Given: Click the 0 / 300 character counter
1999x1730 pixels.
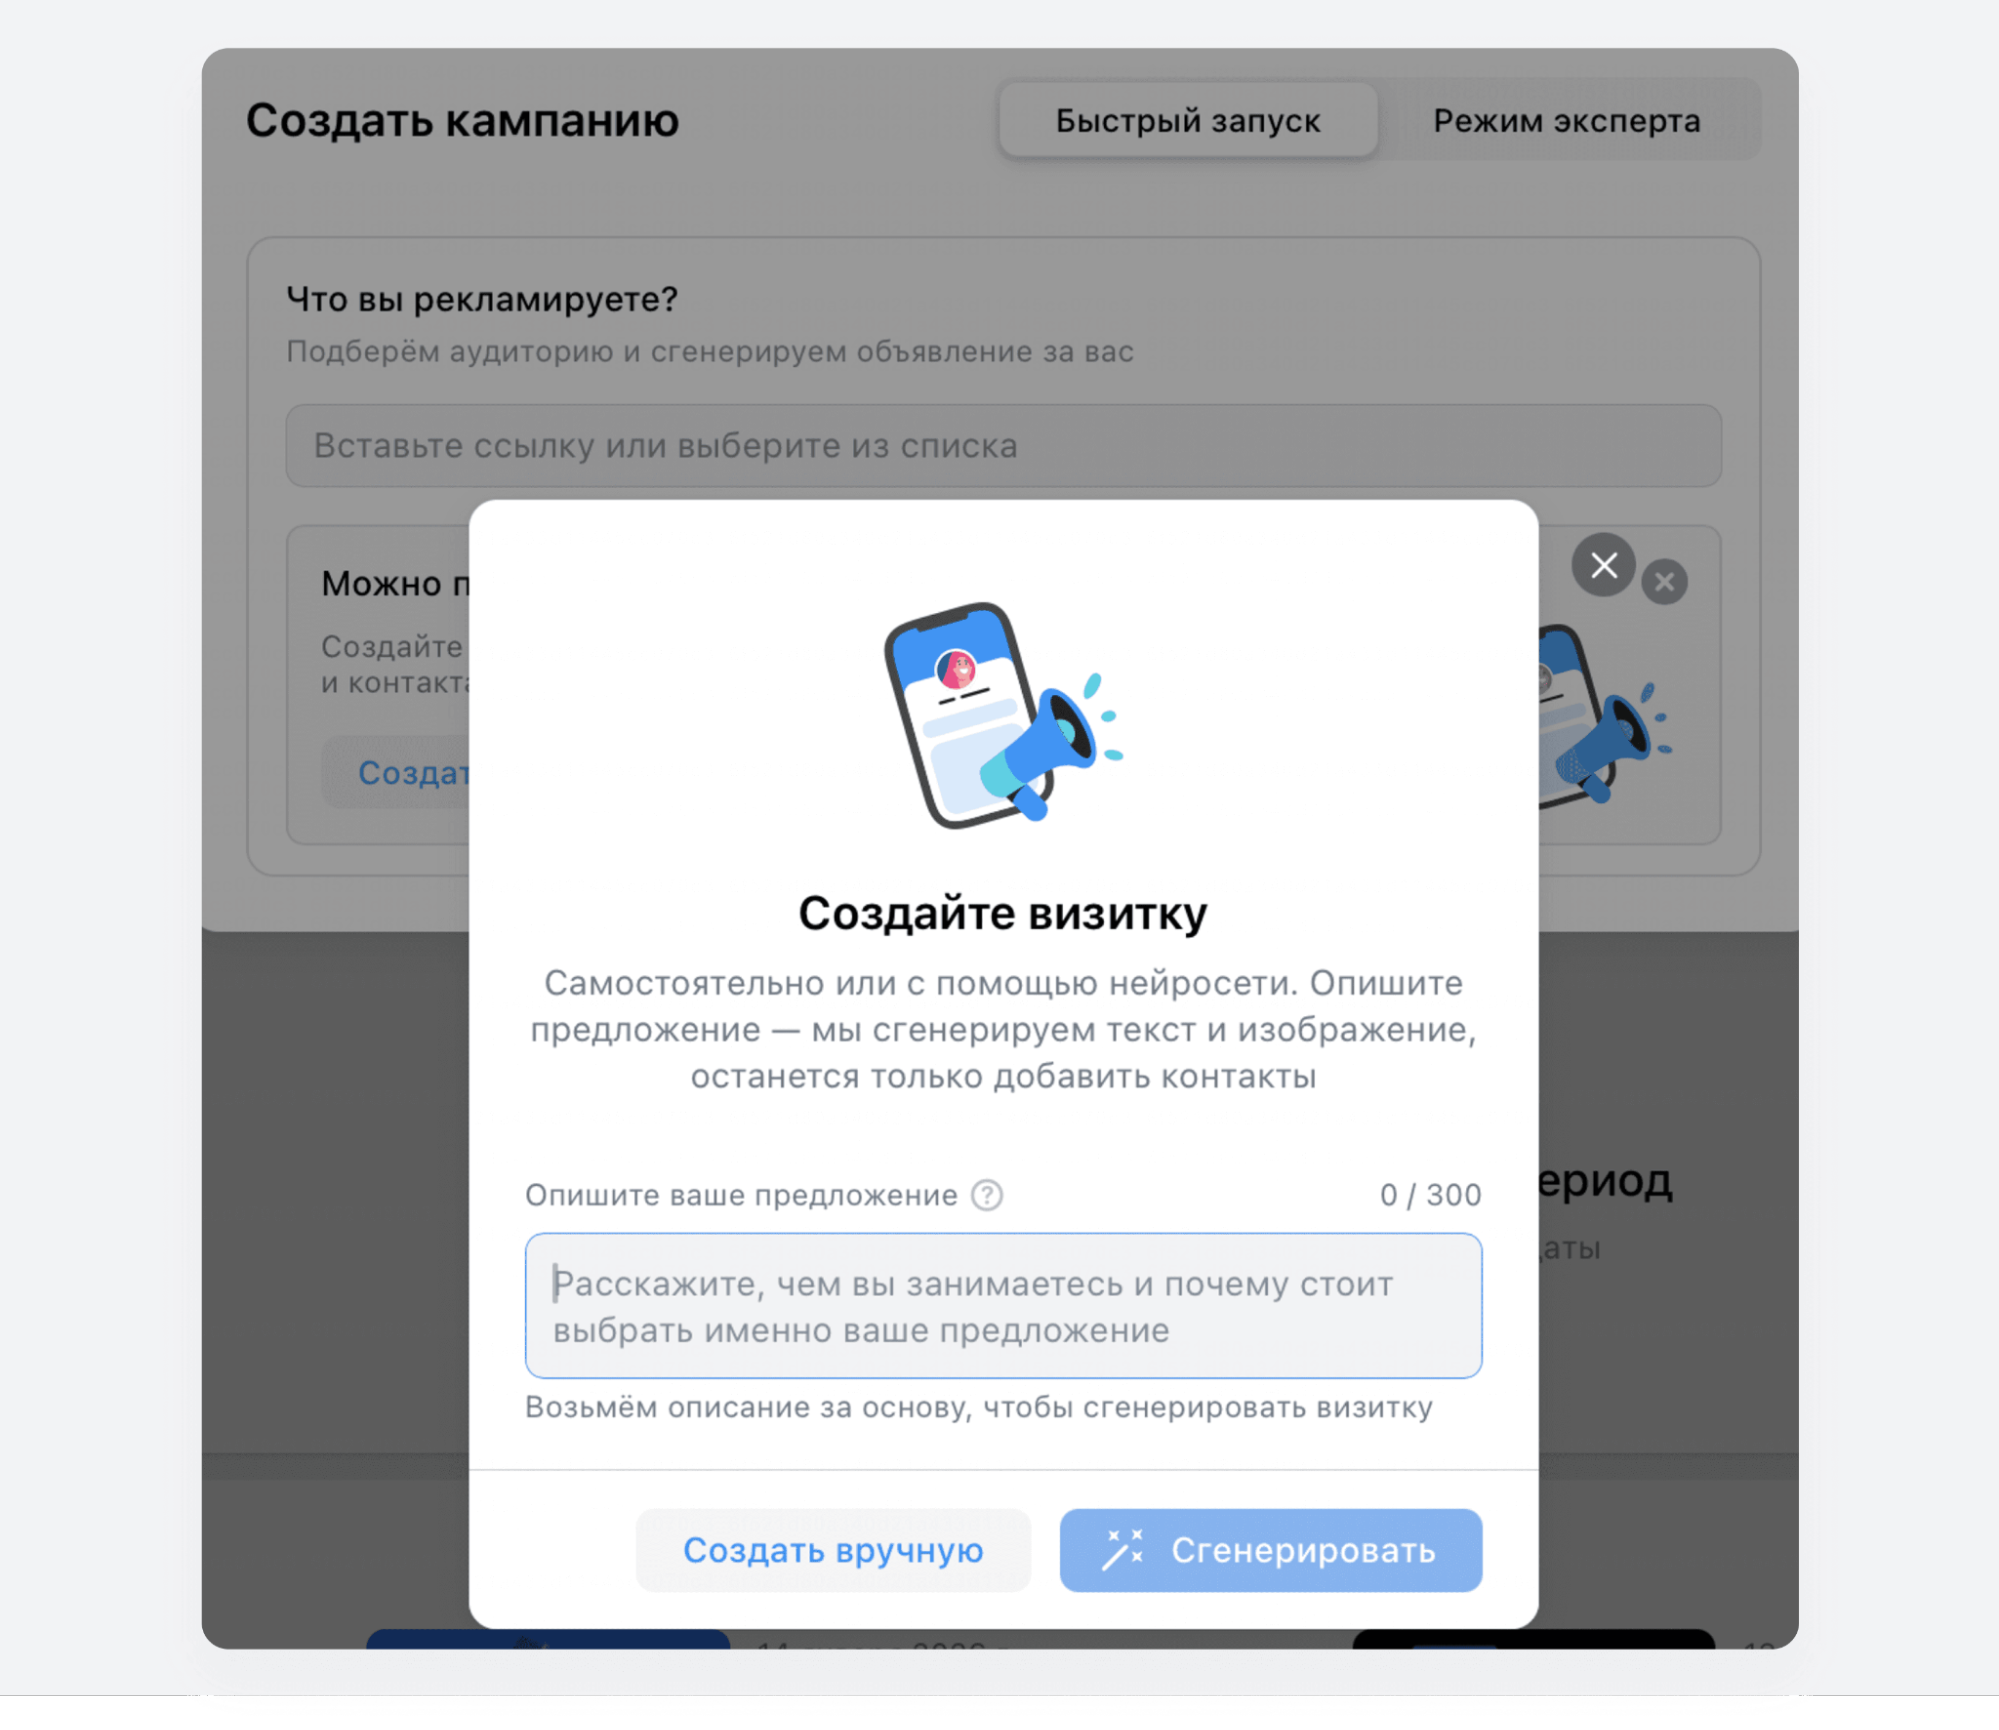Looking at the screenshot, I should tap(1430, 1195).
